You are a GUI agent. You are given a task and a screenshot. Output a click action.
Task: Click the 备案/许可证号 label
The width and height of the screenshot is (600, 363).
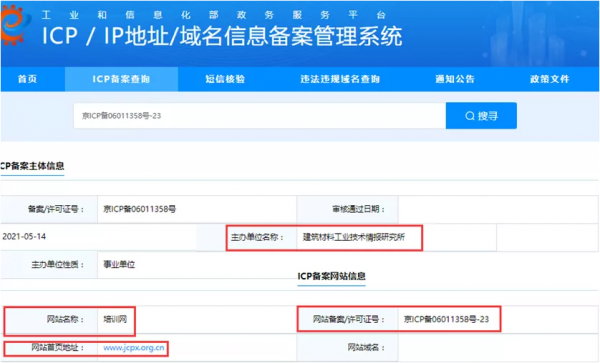pos(56,209)
